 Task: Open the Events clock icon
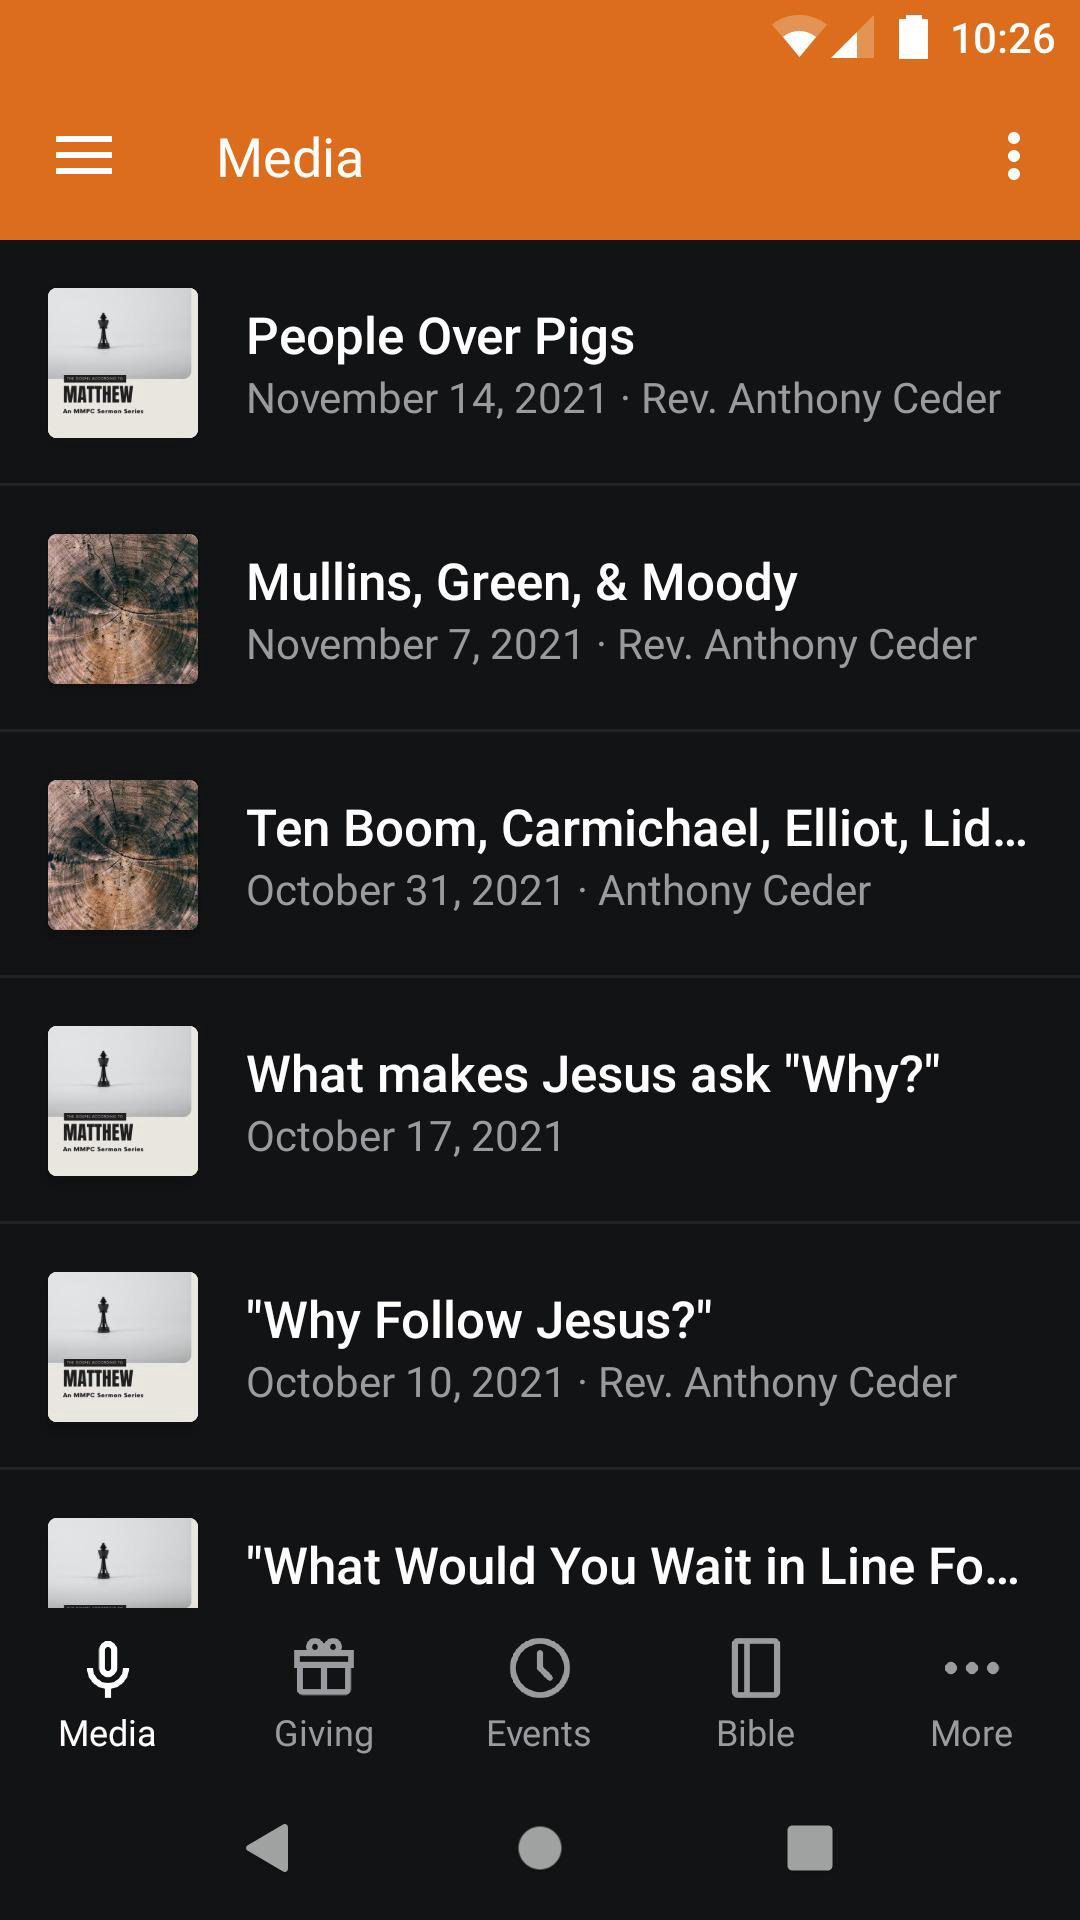pos(540,1669)
